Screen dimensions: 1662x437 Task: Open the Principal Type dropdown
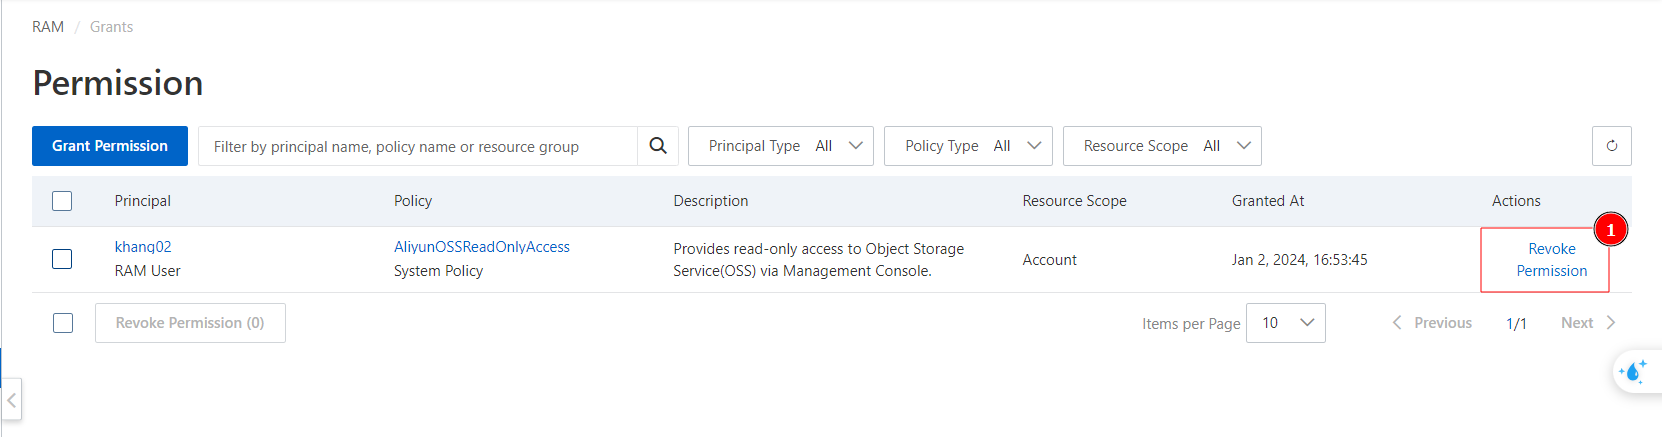pyautogui.click(x=780, y=146)
